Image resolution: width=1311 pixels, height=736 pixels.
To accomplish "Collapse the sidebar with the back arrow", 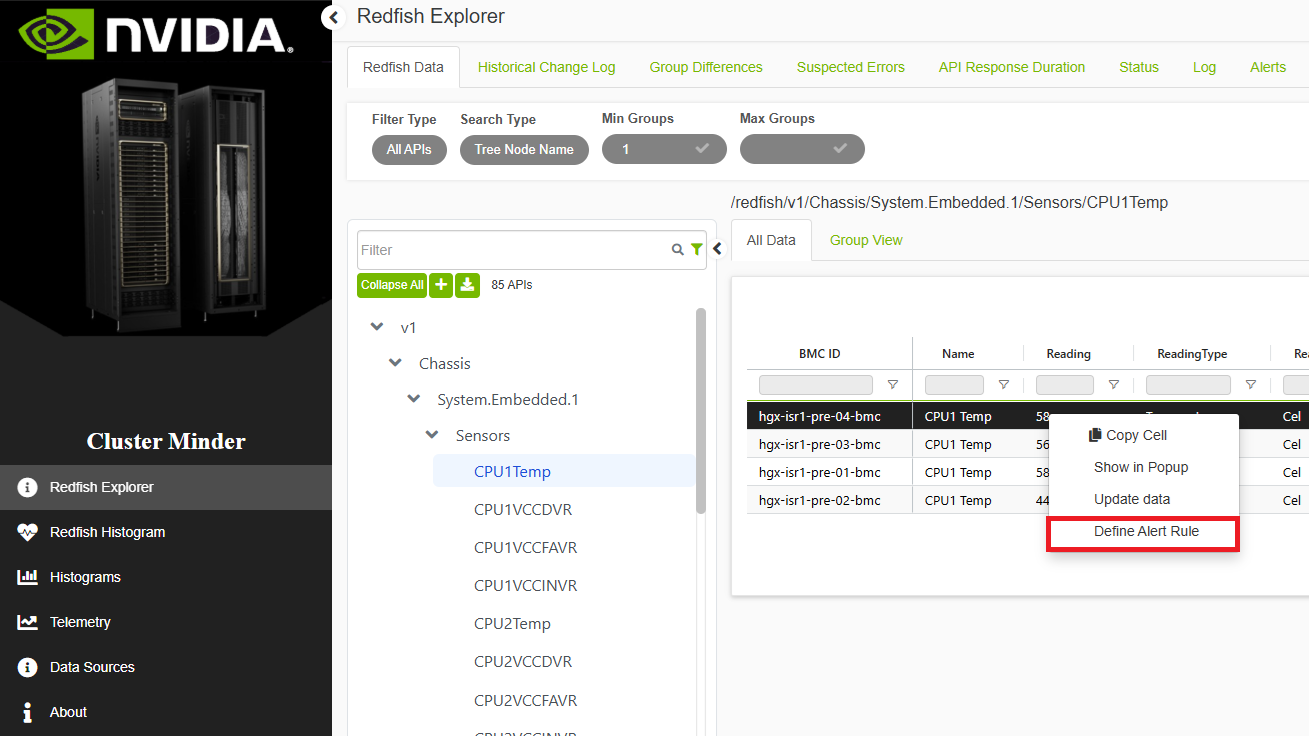I will [x=334, y=17].
